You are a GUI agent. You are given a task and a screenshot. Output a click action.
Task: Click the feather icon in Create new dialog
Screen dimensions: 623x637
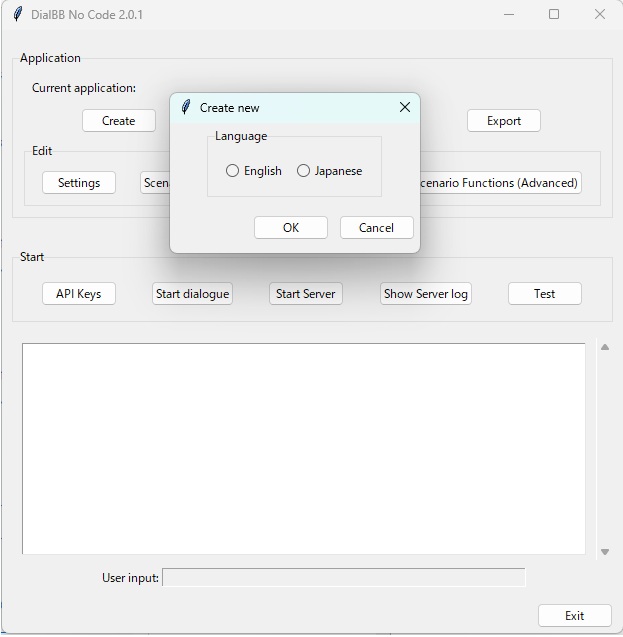(x=186, y=107)
